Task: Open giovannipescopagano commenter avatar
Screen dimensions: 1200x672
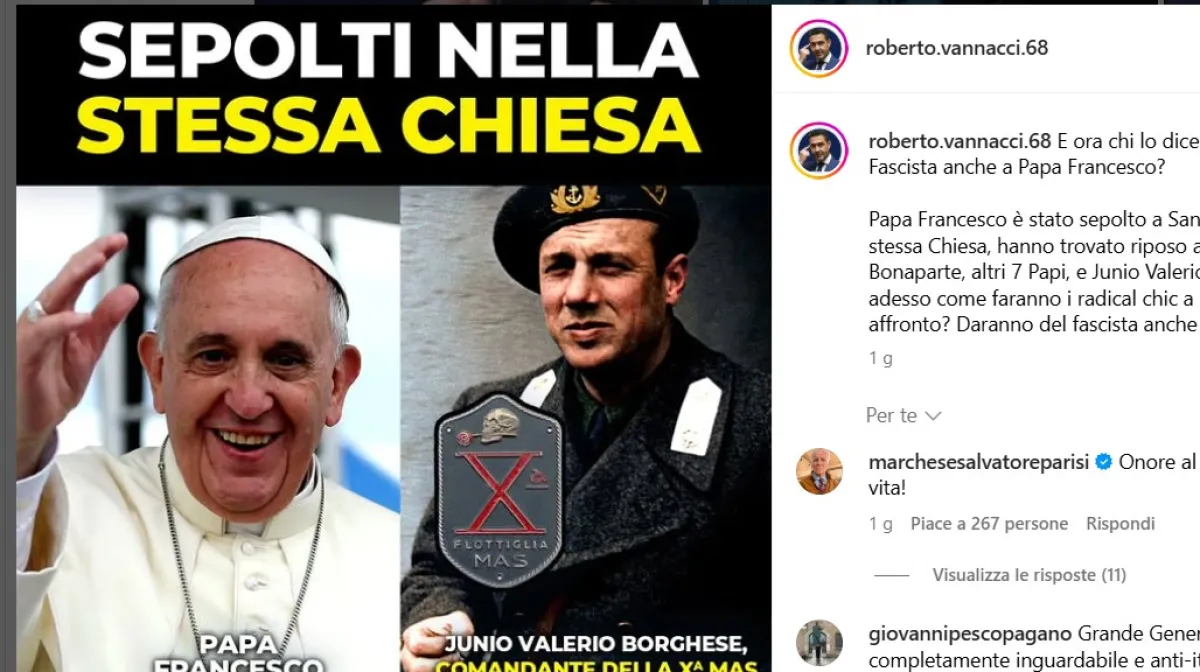Action: click(x=819, y=643)
